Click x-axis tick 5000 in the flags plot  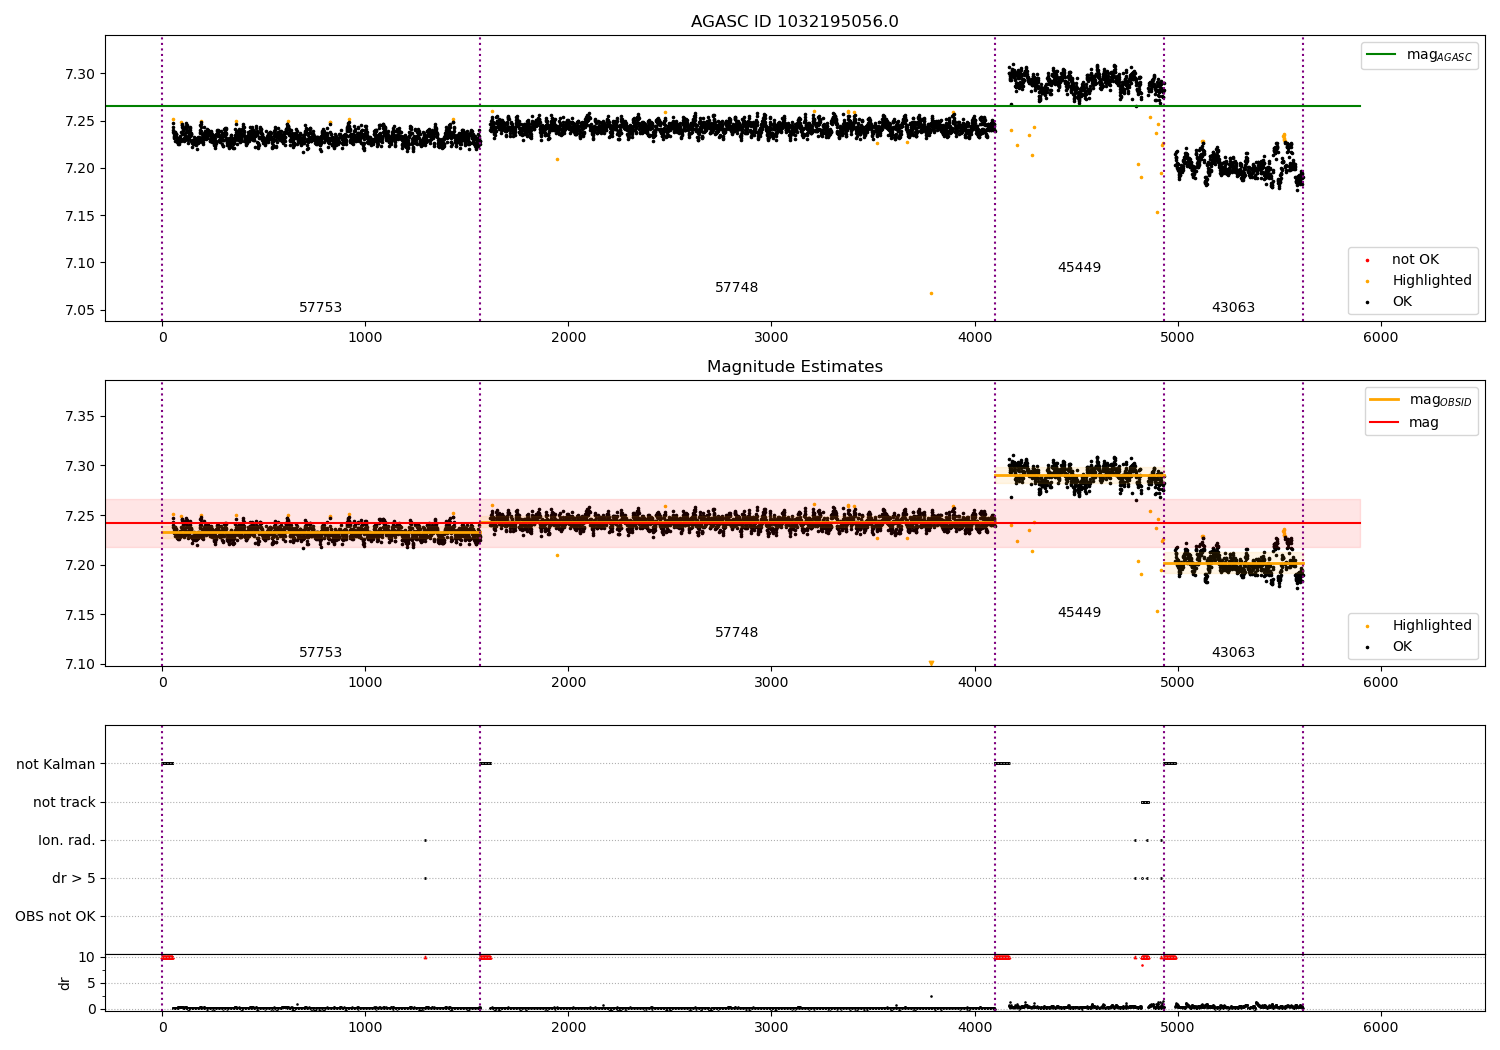(x=1178, y=1028)
